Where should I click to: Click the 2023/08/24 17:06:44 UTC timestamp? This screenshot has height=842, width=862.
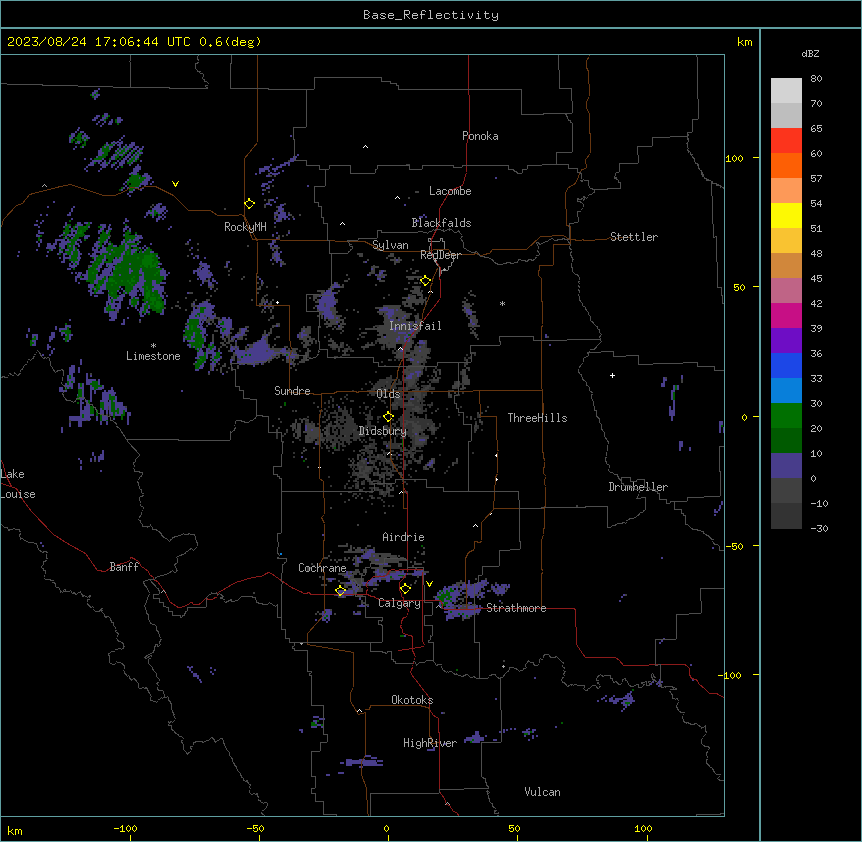[99, 42]
